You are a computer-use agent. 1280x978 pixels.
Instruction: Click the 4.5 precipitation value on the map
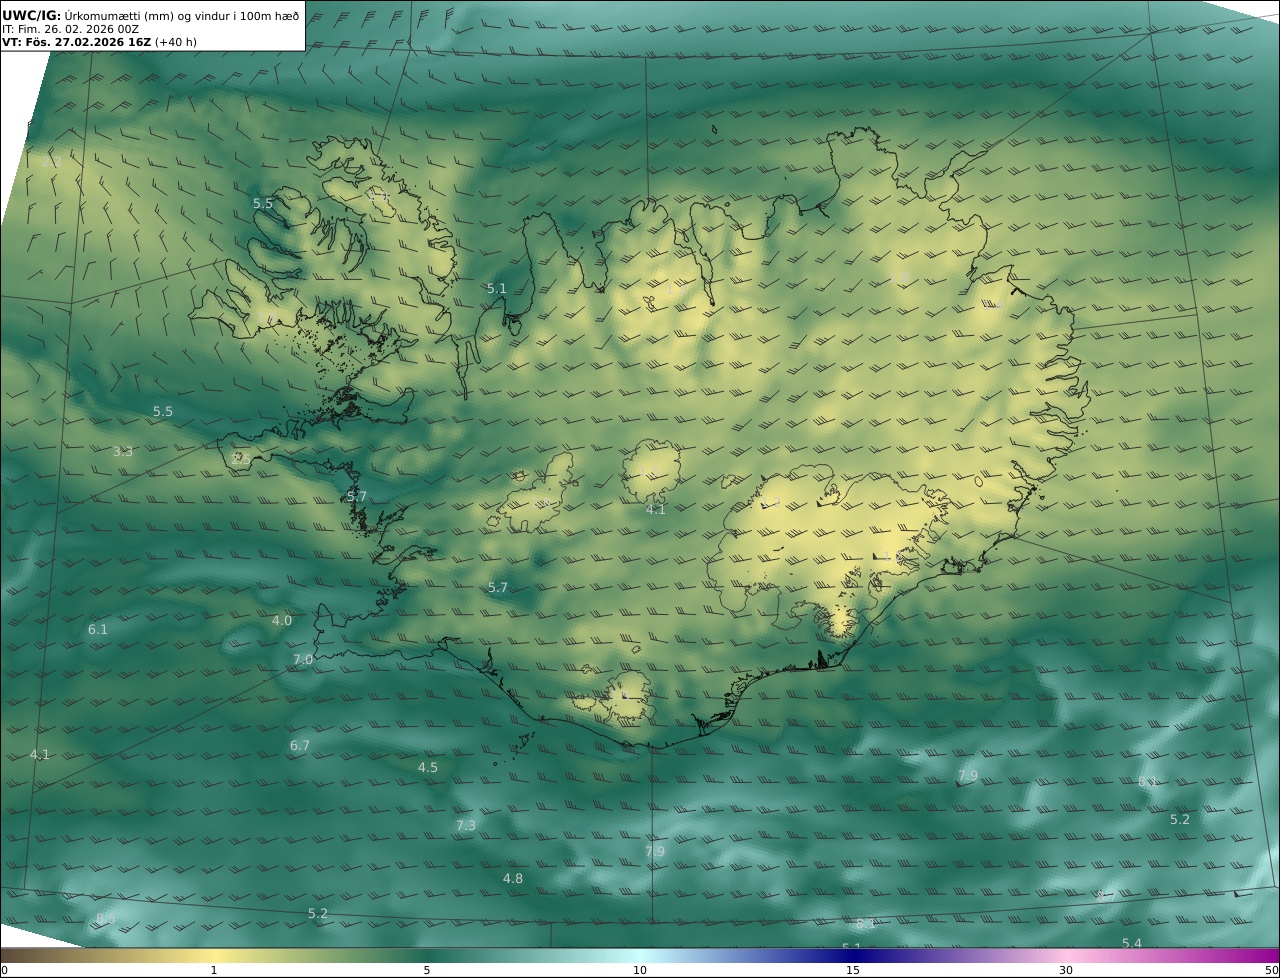tap(428, 768)
